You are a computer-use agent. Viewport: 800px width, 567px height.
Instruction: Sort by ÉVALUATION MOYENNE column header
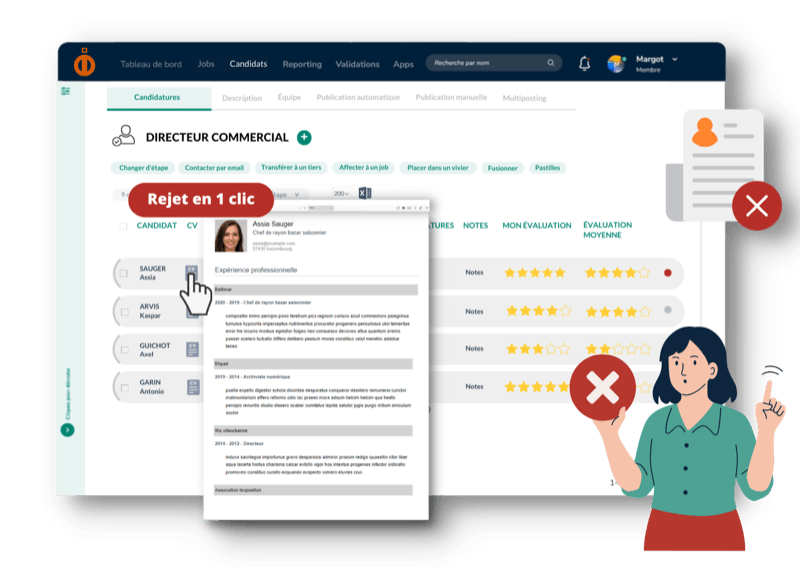tap(607, 230)
